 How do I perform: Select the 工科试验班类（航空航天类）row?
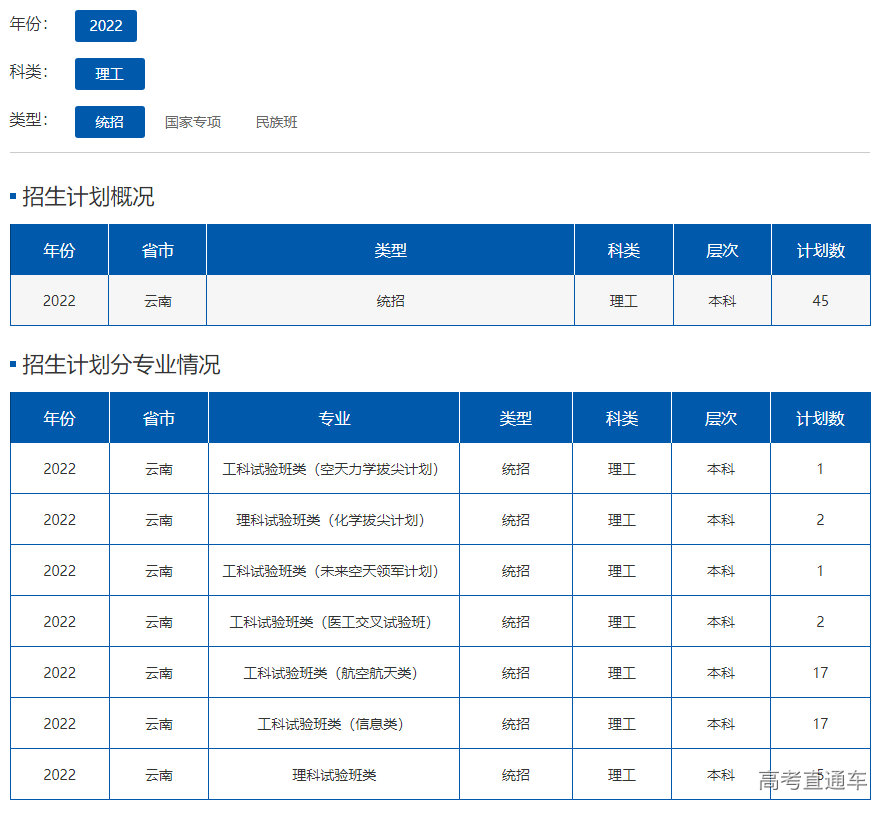pos(333,671)
